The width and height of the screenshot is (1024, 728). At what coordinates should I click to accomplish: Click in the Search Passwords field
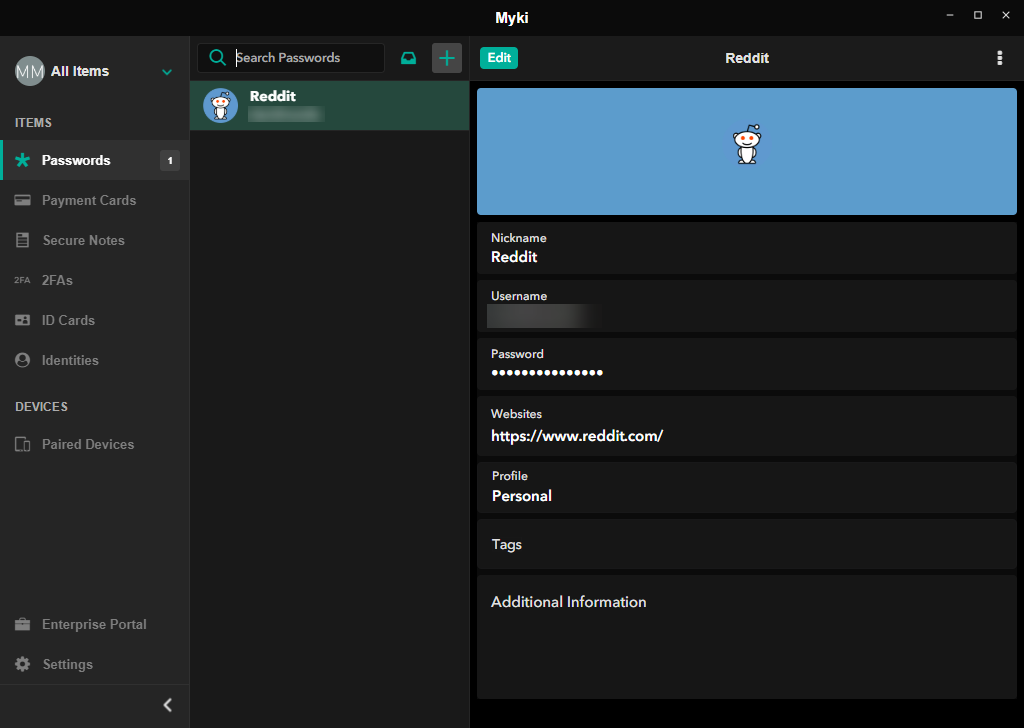[291, 57]
